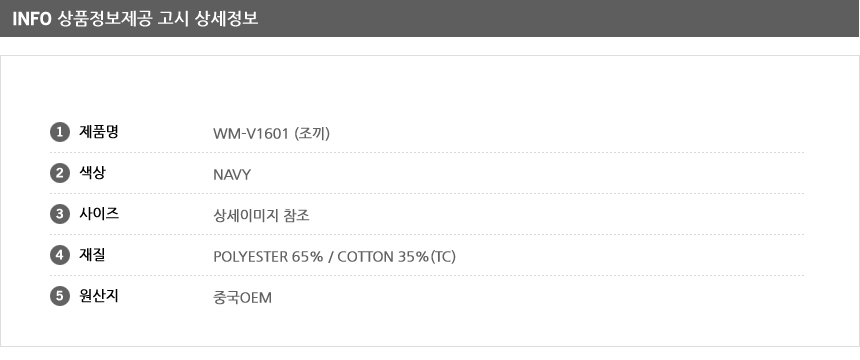
Task: Select the 재질 label
Action: pyautogui.click(x=92, y=255)
